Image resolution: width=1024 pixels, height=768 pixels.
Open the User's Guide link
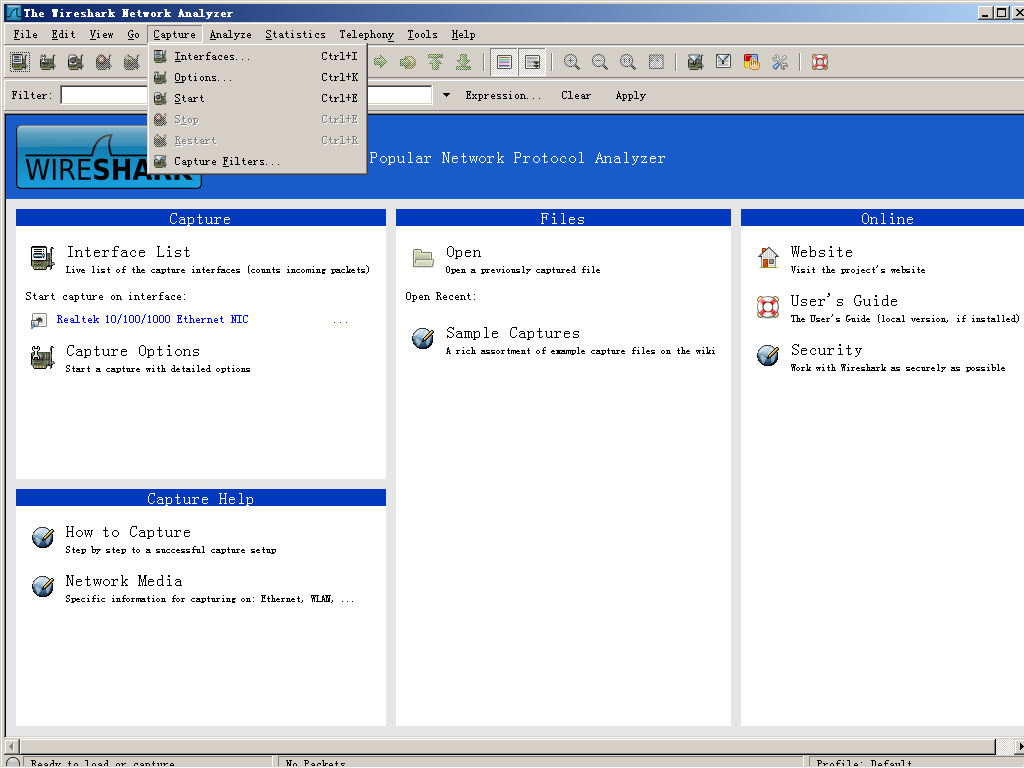(x=844, y=301)
